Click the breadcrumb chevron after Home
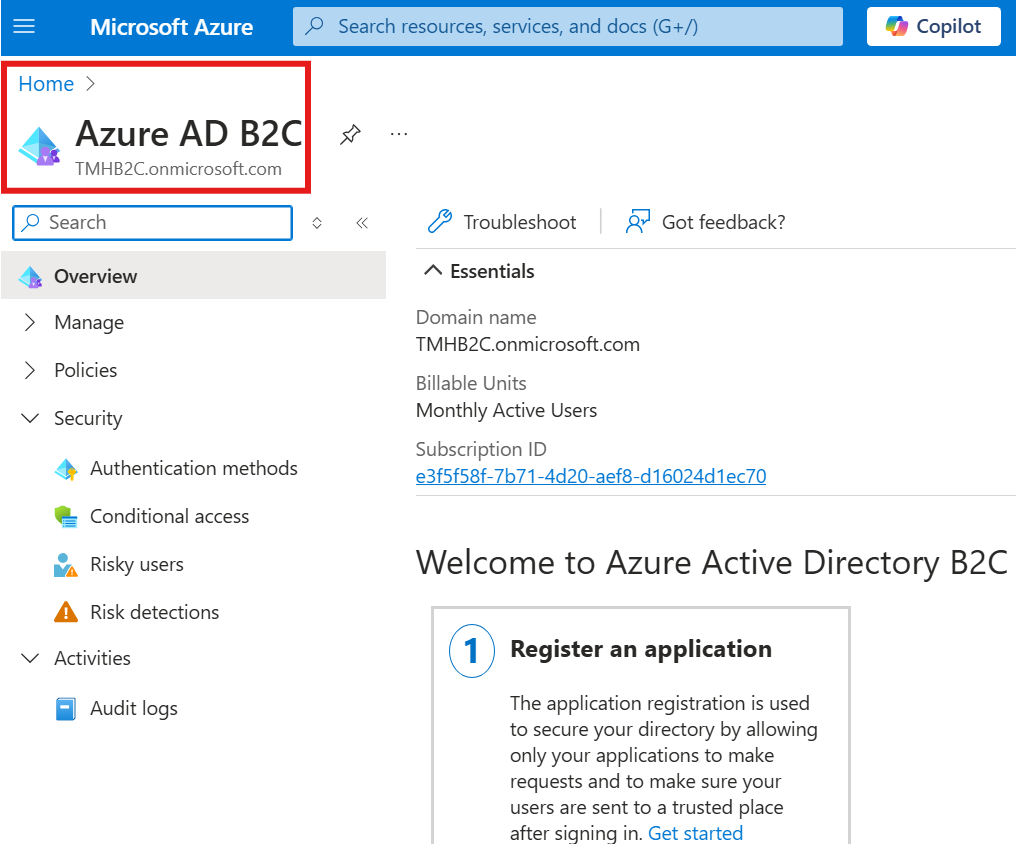 point(91,84)
